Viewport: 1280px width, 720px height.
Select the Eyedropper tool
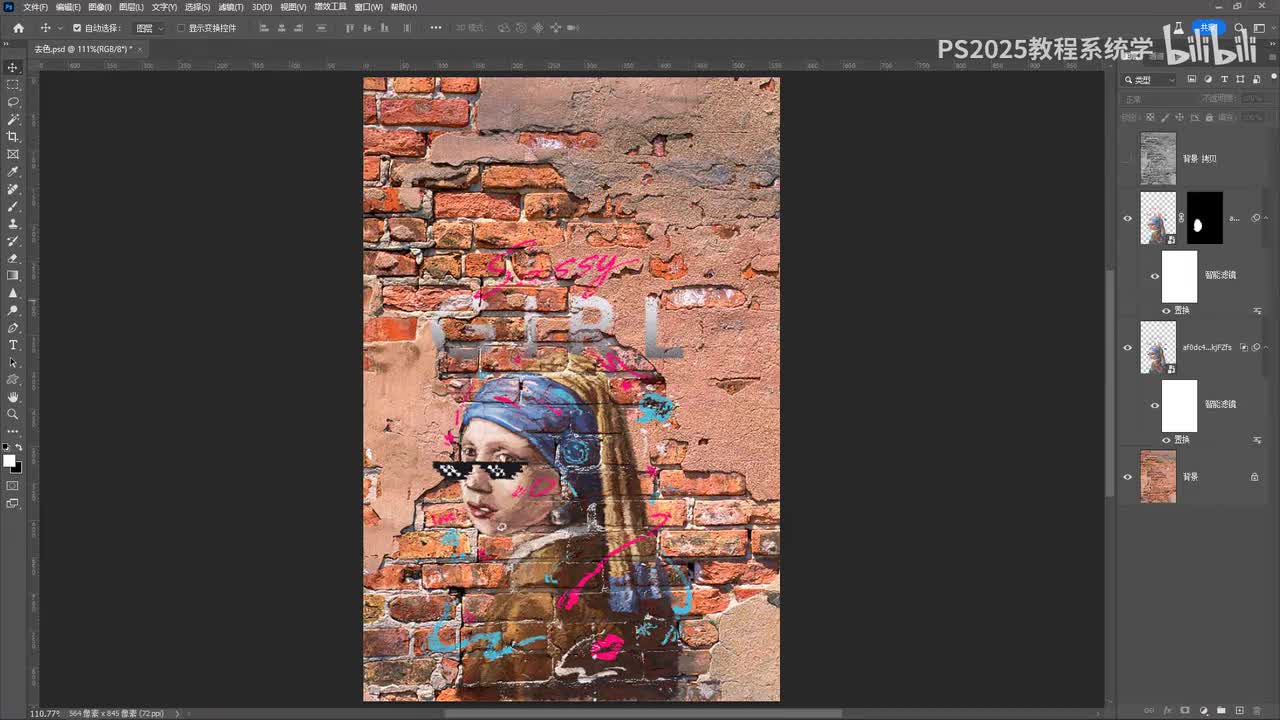click(13, 172)
